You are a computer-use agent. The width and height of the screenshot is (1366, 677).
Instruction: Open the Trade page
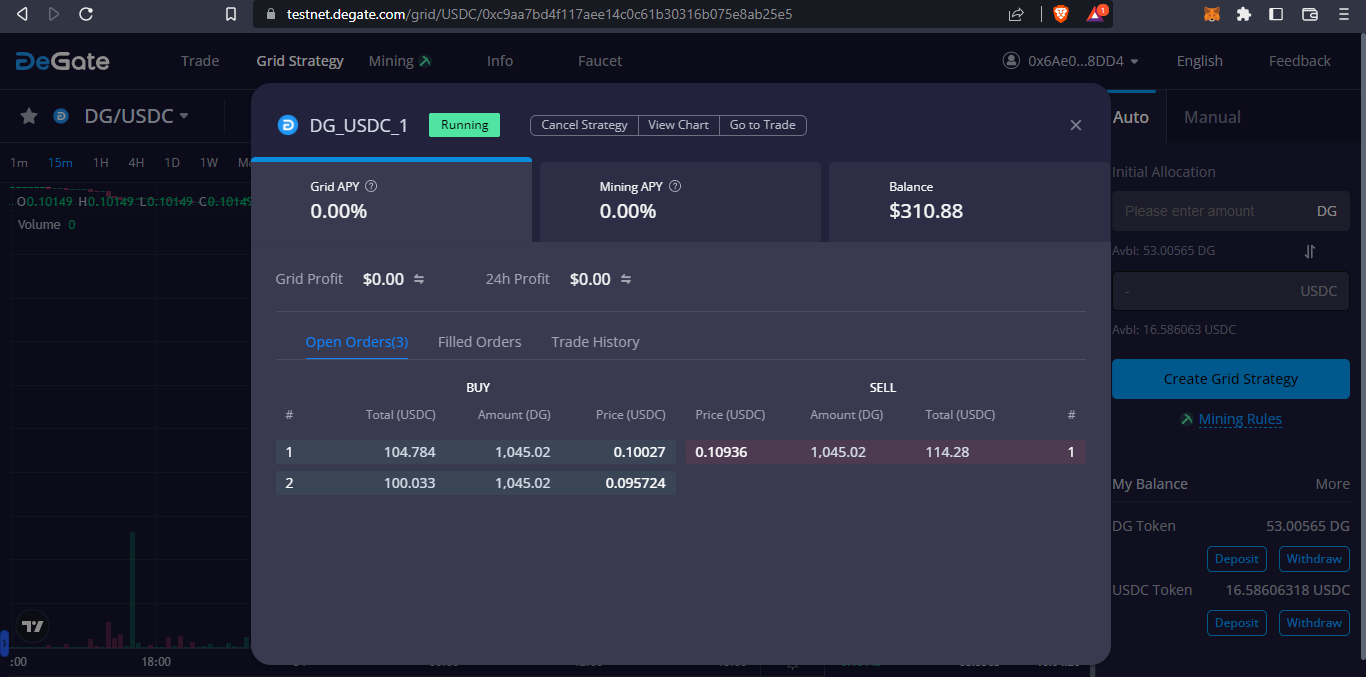pos(200,61)
